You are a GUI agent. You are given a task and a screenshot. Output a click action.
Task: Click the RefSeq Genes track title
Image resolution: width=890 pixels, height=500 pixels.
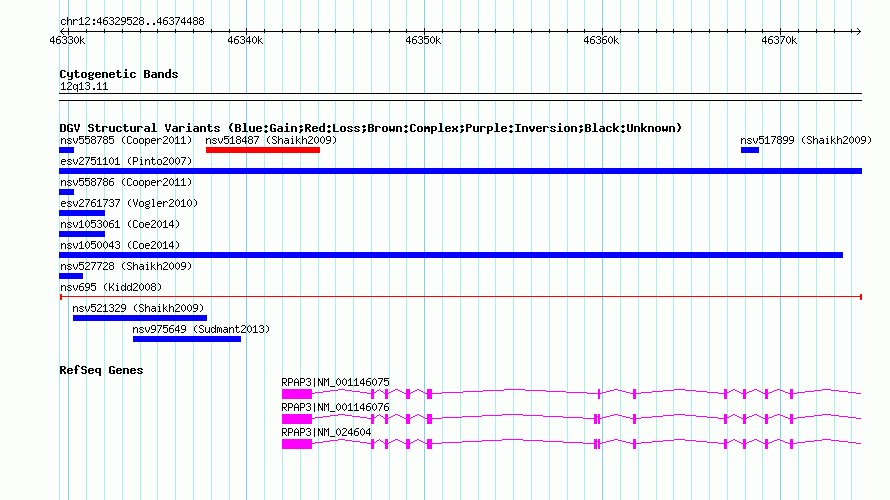pyautogui.click(x=101, y=370)
